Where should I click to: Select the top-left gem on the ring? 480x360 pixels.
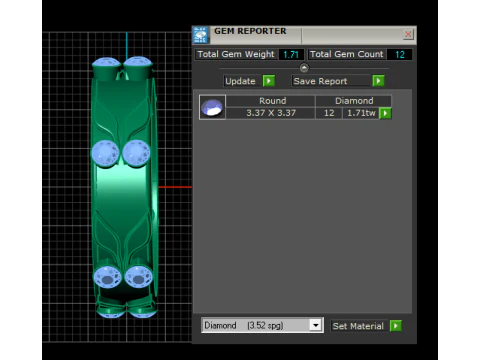[x=106, y=63]
